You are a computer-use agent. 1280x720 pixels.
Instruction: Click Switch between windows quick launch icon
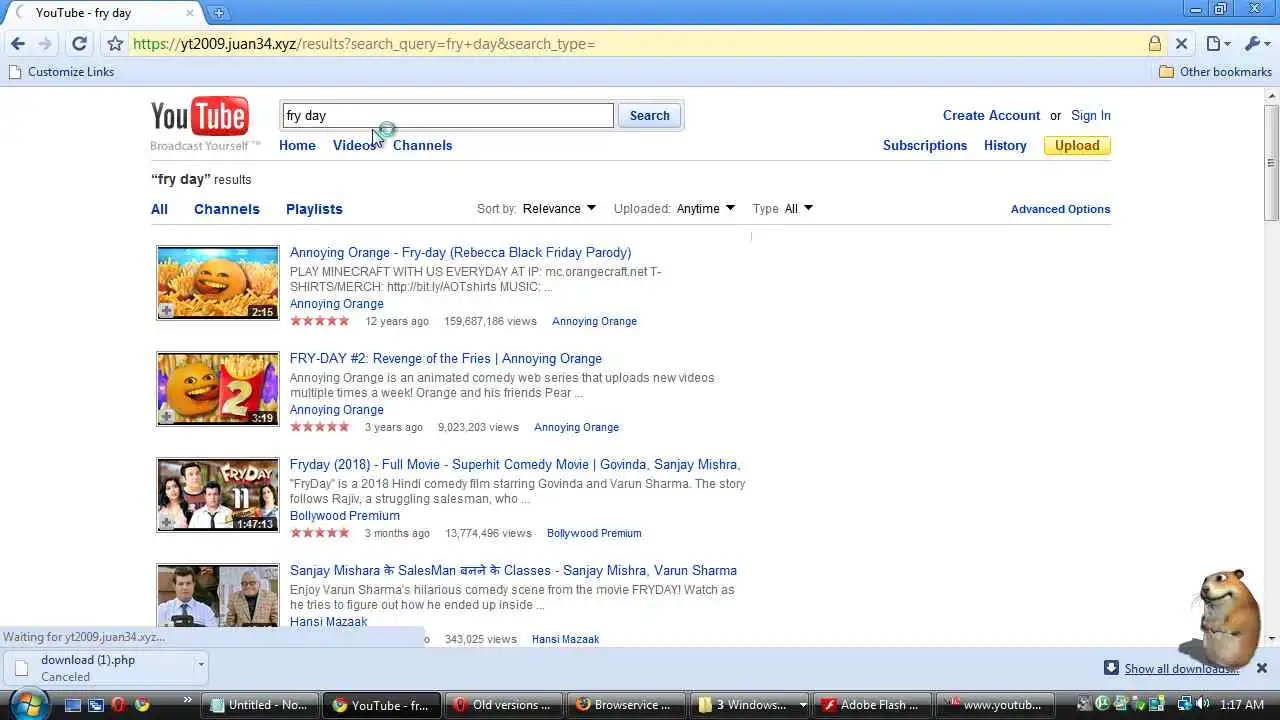tap(96, 705)
